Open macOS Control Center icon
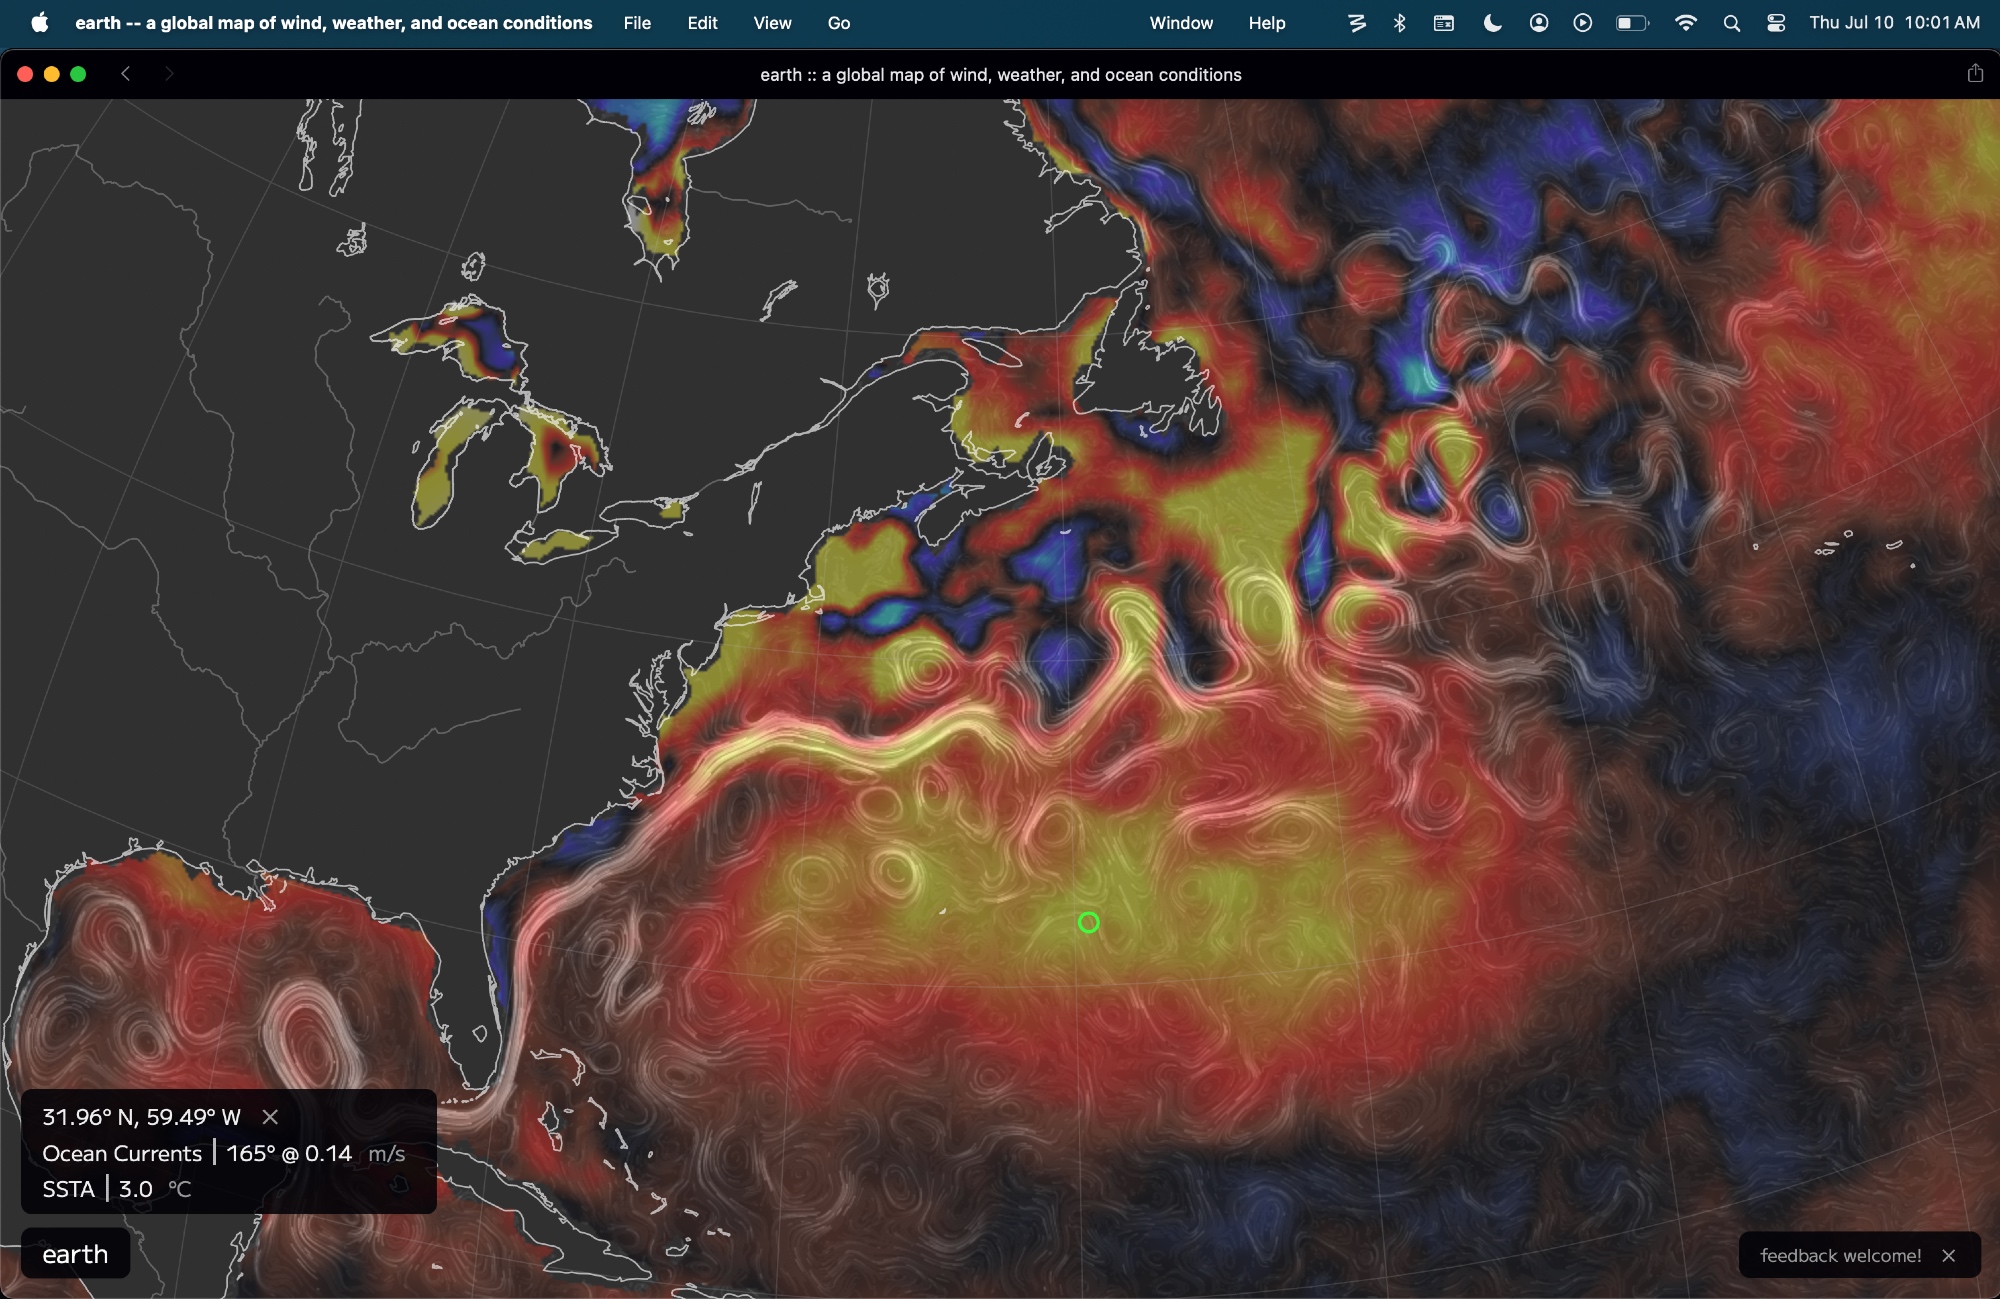 1776,23
